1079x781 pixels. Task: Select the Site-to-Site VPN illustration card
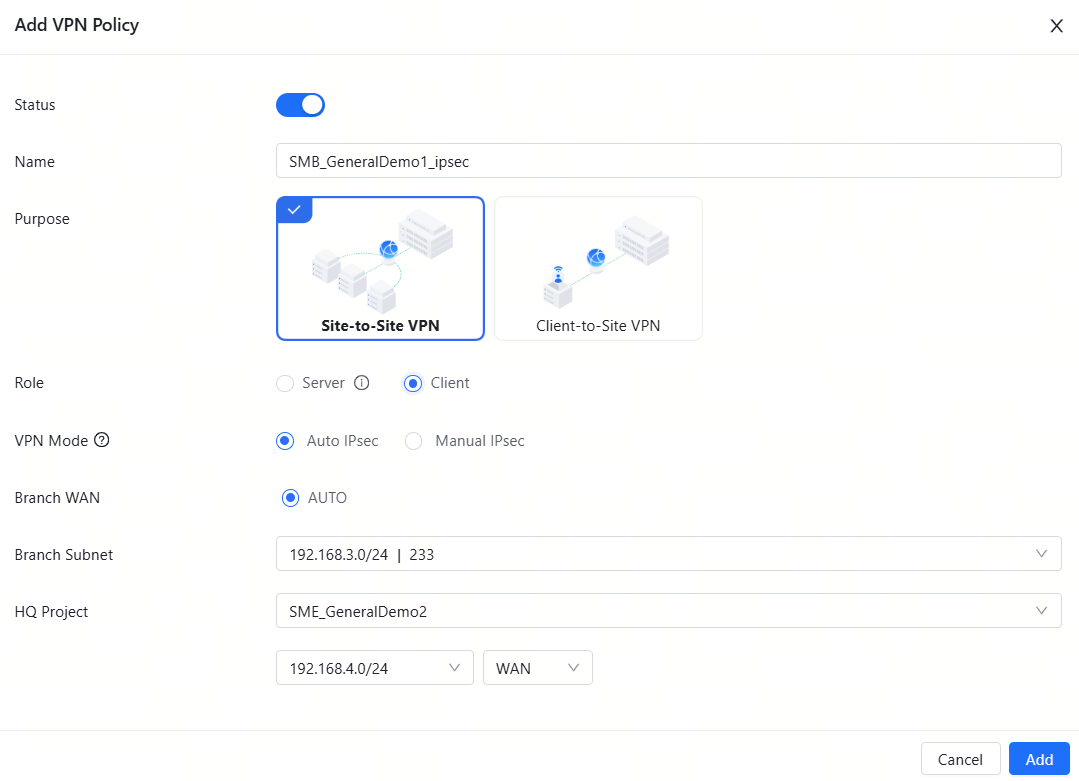pos(380,268)
